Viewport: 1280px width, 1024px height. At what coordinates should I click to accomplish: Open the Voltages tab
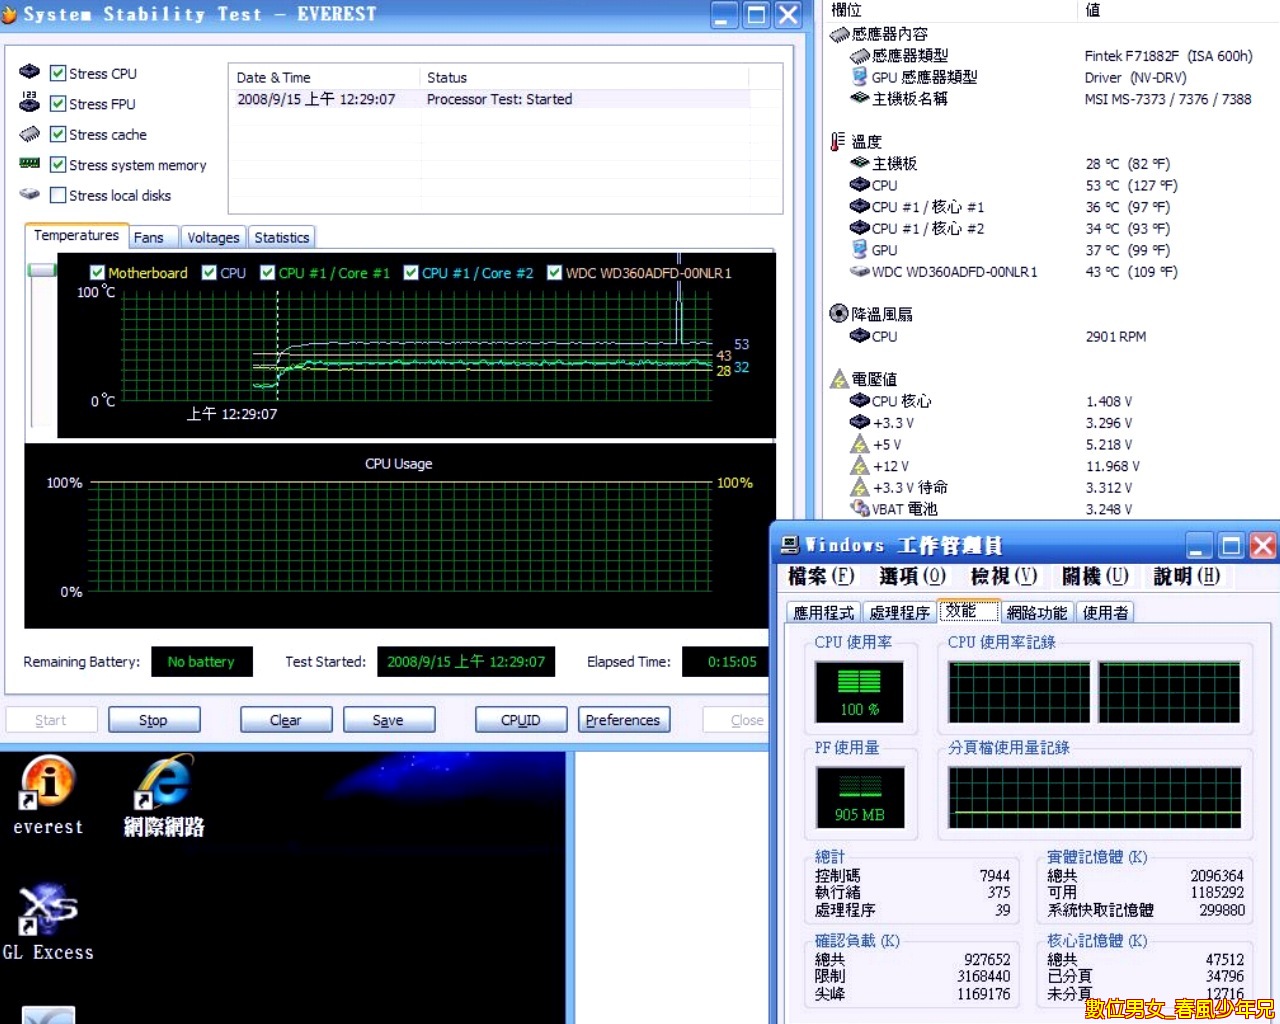(213, 237)
